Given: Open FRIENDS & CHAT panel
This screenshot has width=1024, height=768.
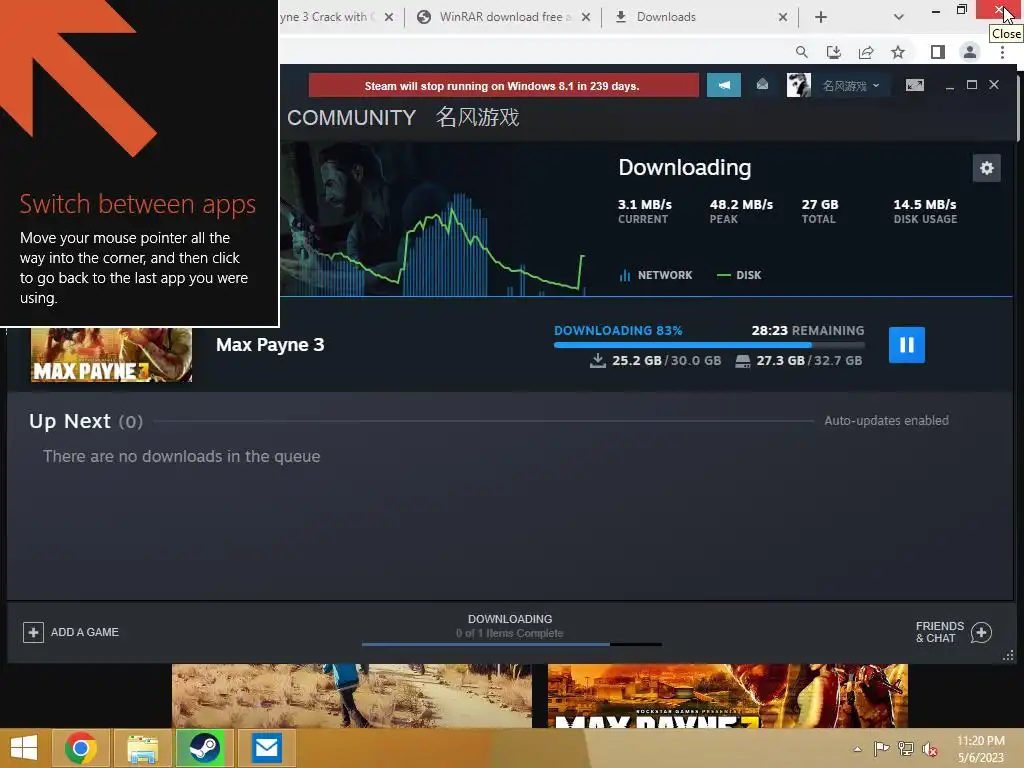Looking at the screenshot, I should [953, 632].
